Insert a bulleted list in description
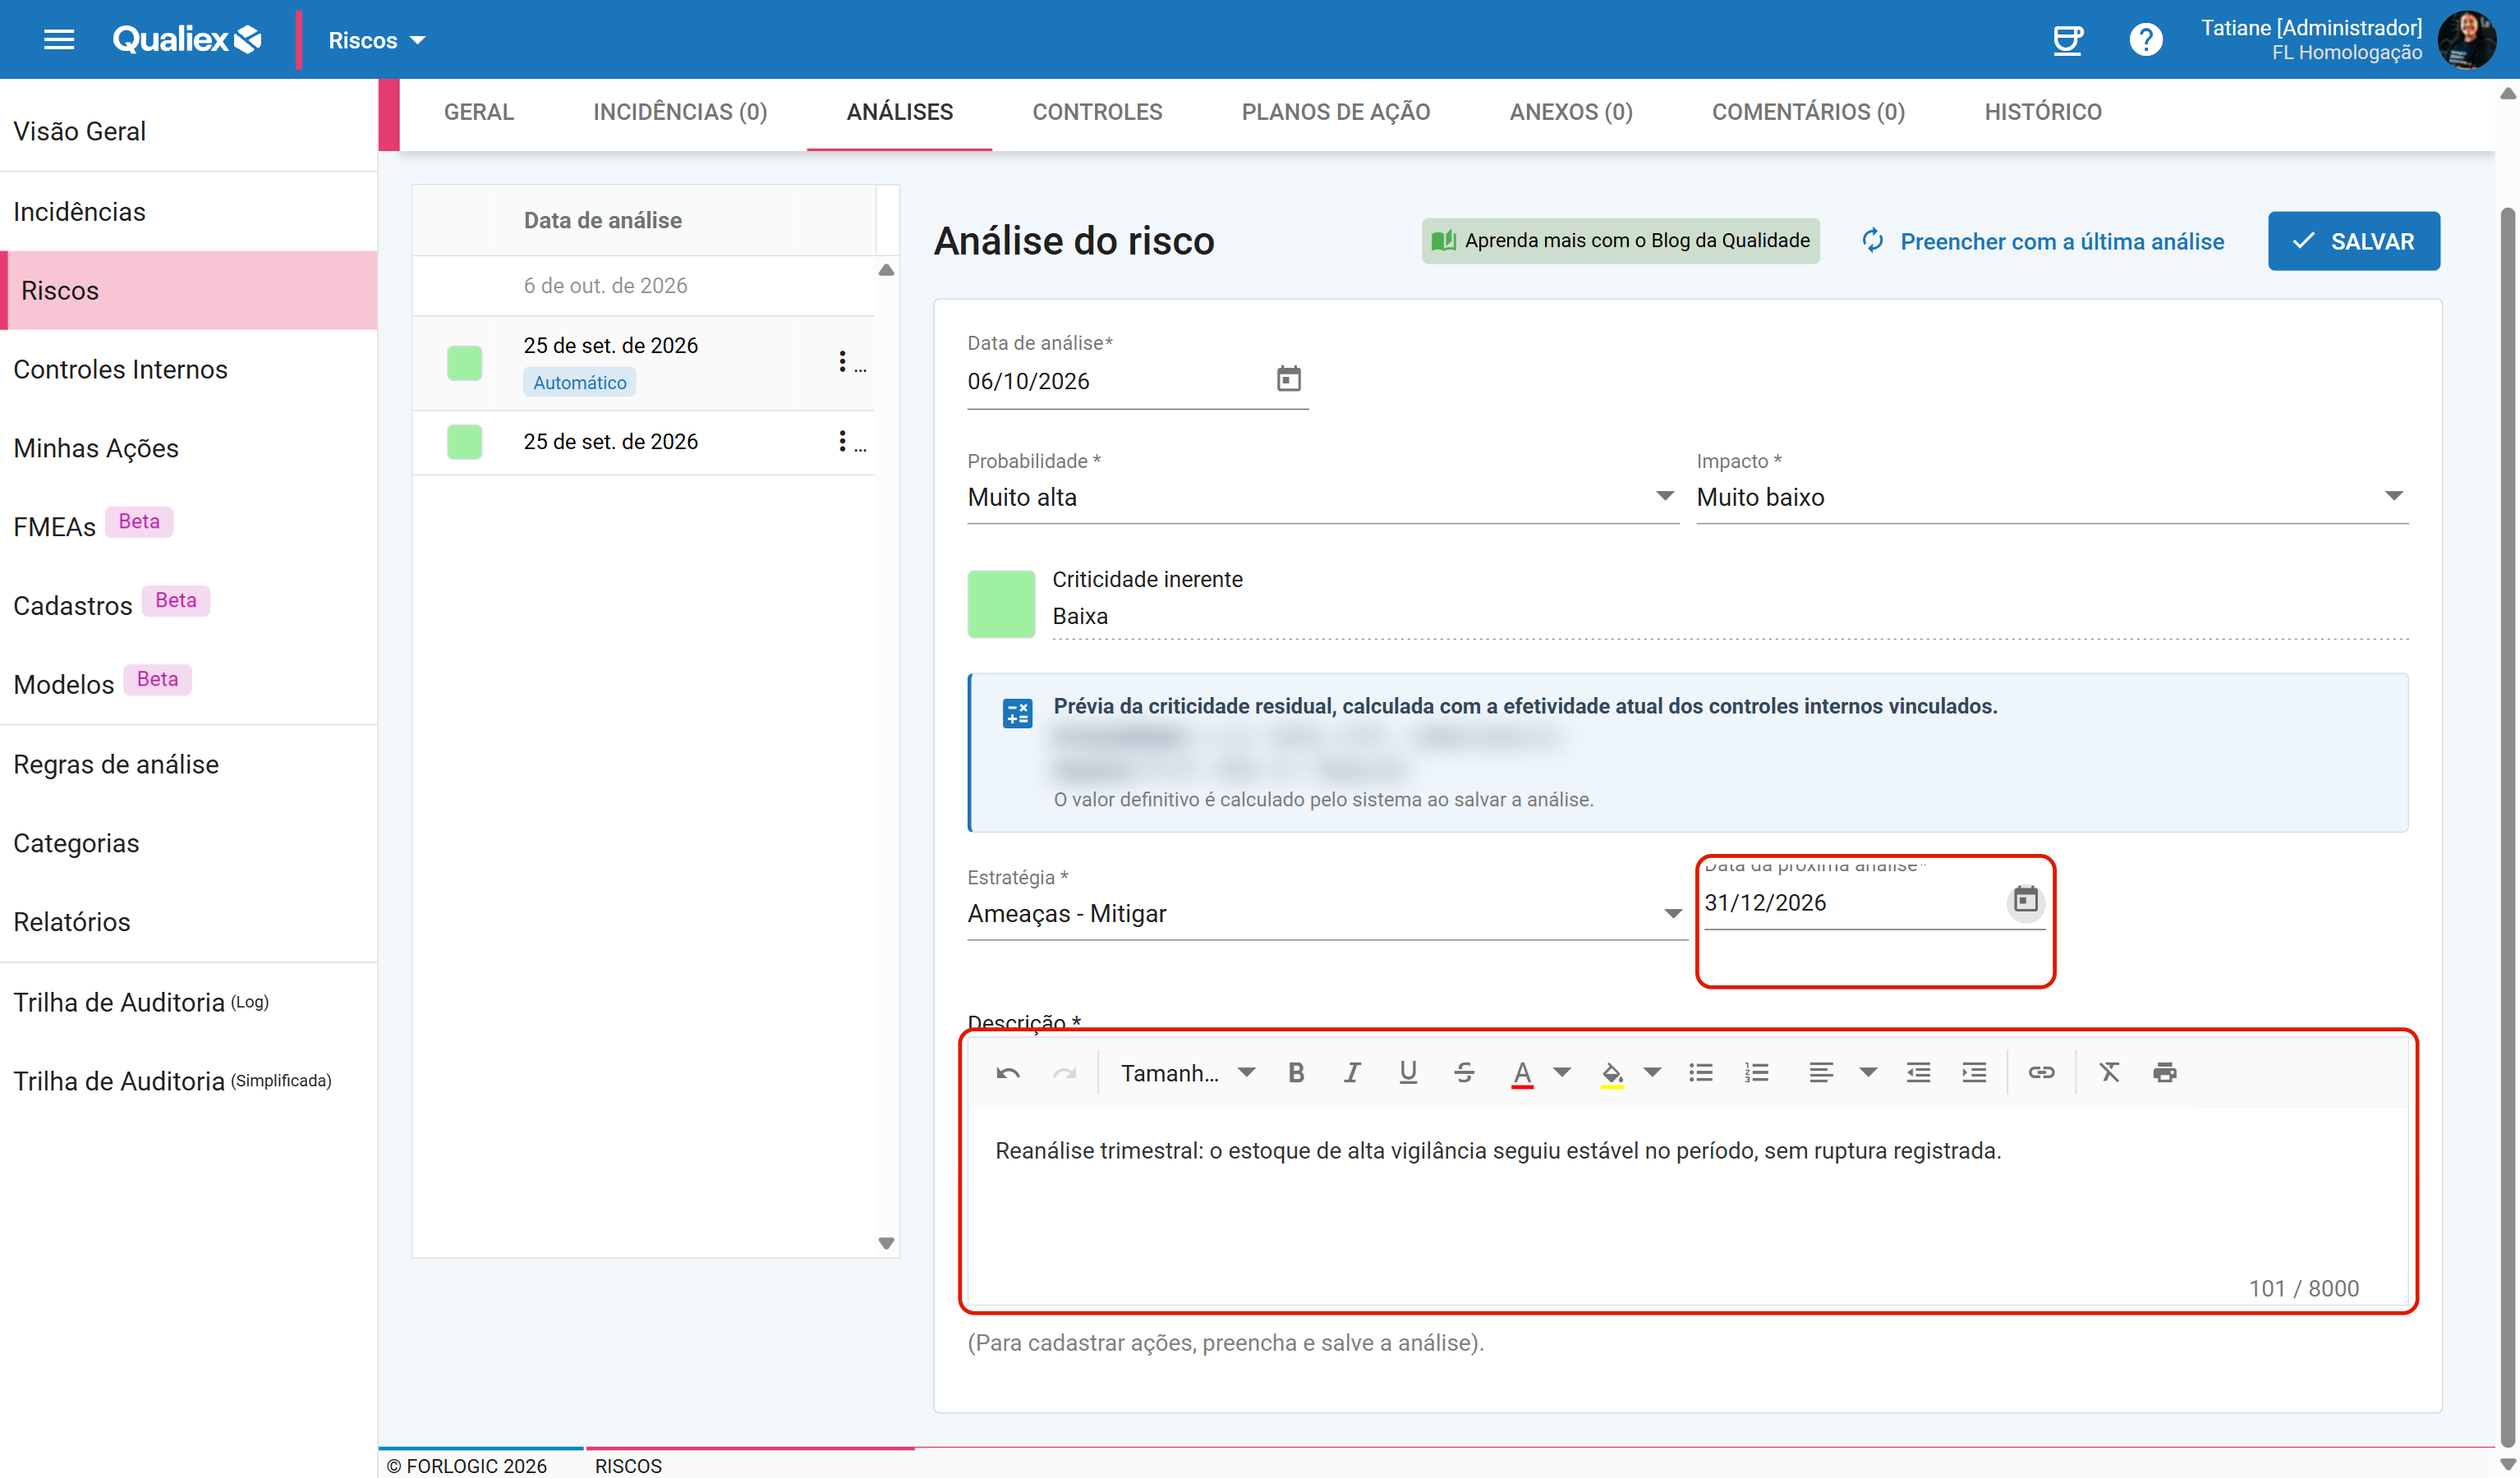 (x=1701, y=1073)
